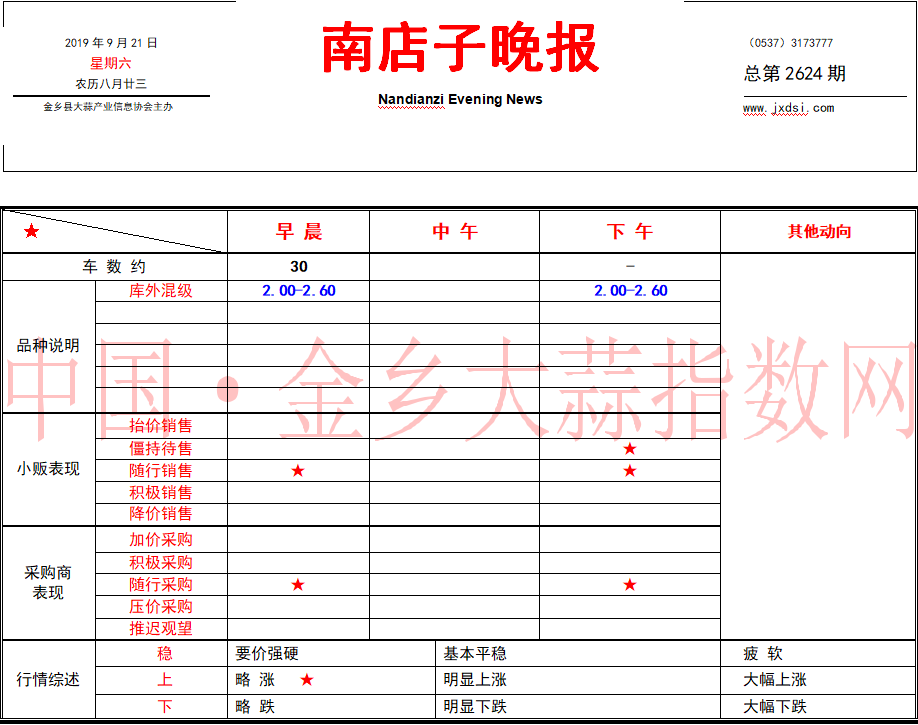Select the 其他动向 column header
This screenshot has height=725, width=918.
(819, 232)
